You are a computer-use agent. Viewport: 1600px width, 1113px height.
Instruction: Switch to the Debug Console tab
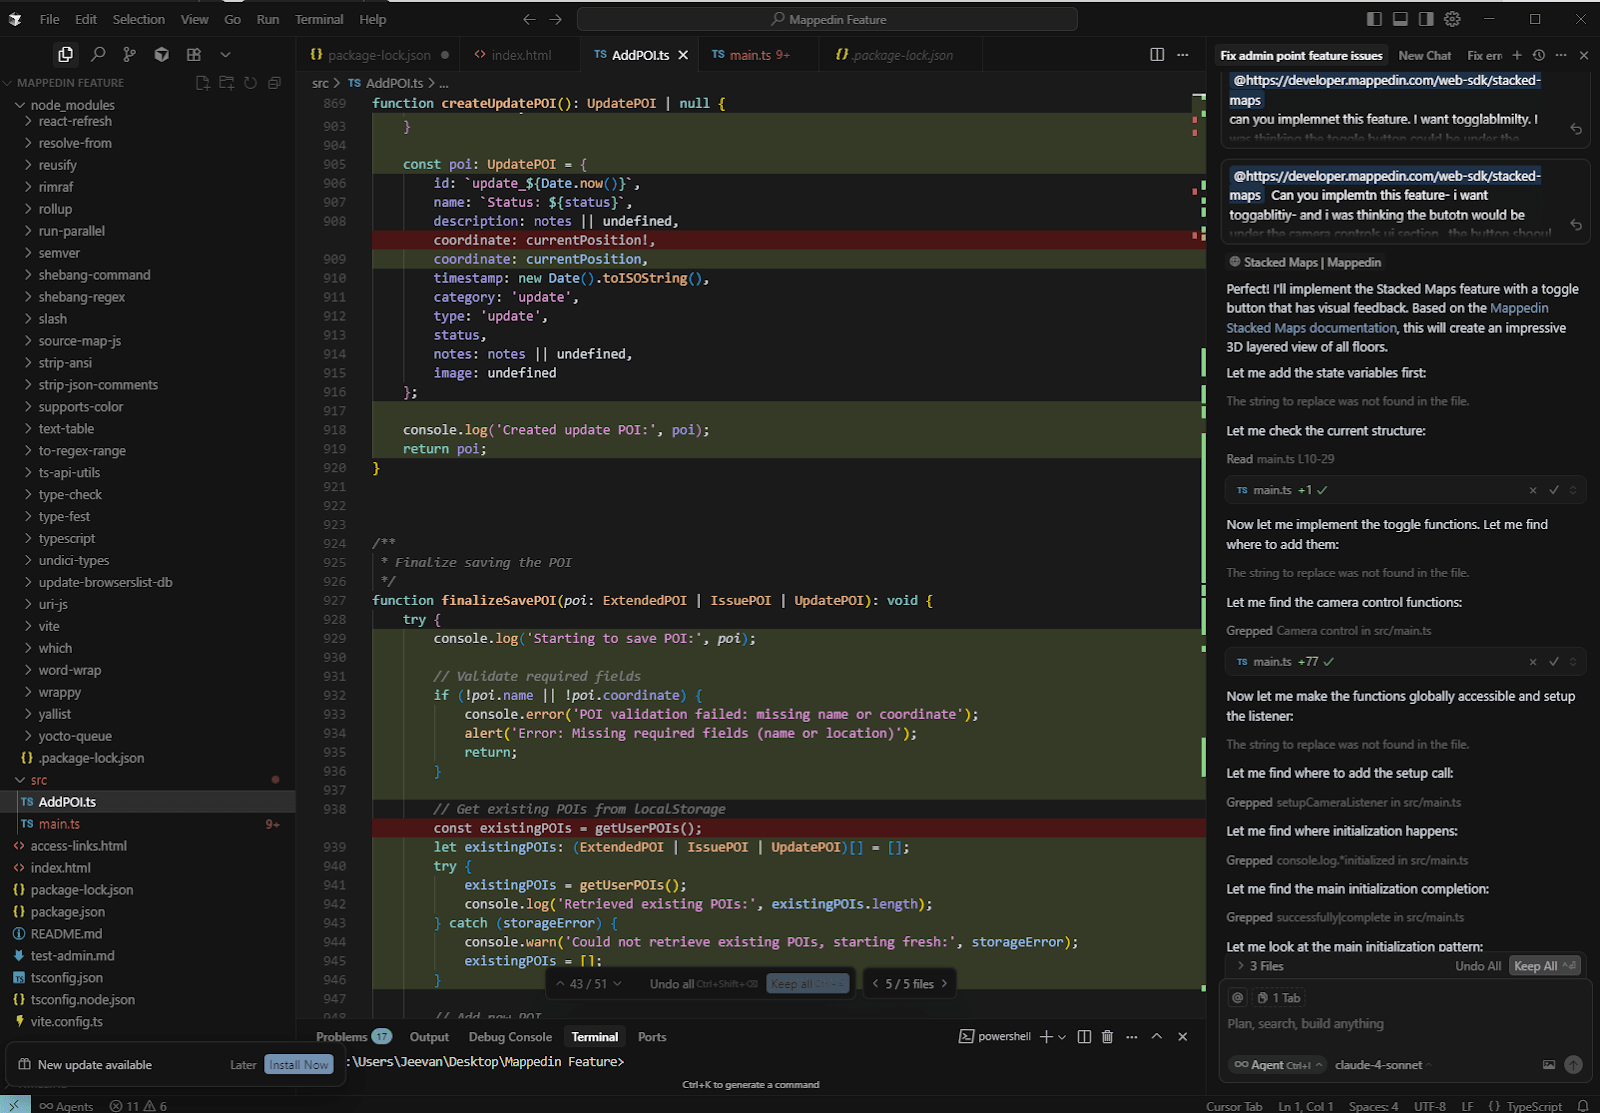(510, 1037)
